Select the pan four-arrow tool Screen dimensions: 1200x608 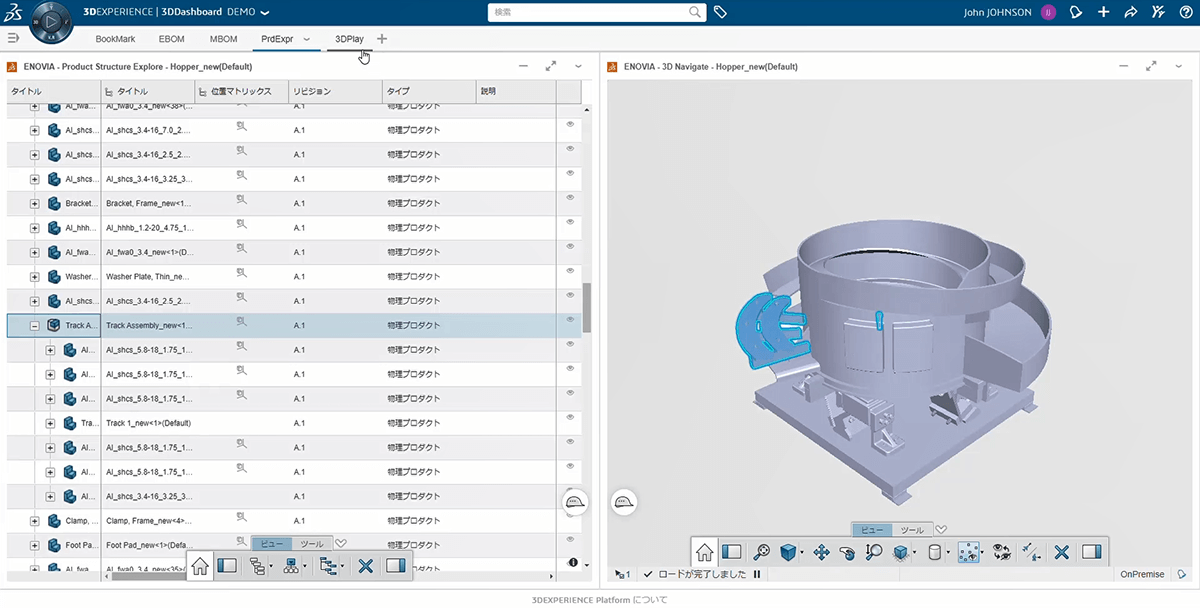click(821, 551)
